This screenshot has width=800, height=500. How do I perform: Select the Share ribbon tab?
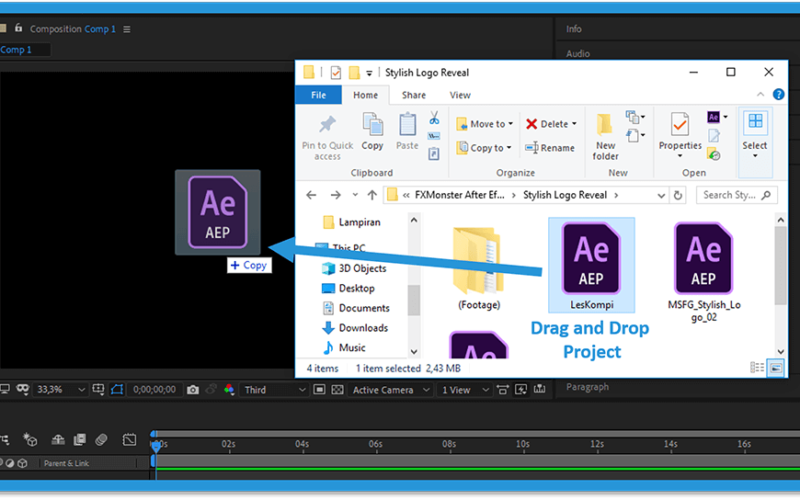click(413, 95)
